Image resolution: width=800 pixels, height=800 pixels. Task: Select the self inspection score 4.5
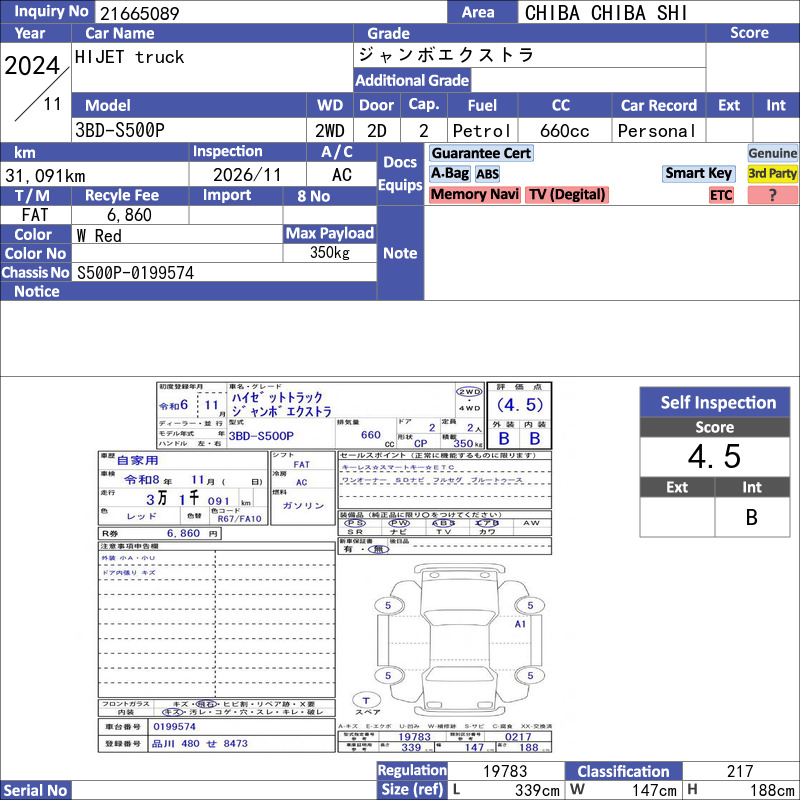pos(714,456)
